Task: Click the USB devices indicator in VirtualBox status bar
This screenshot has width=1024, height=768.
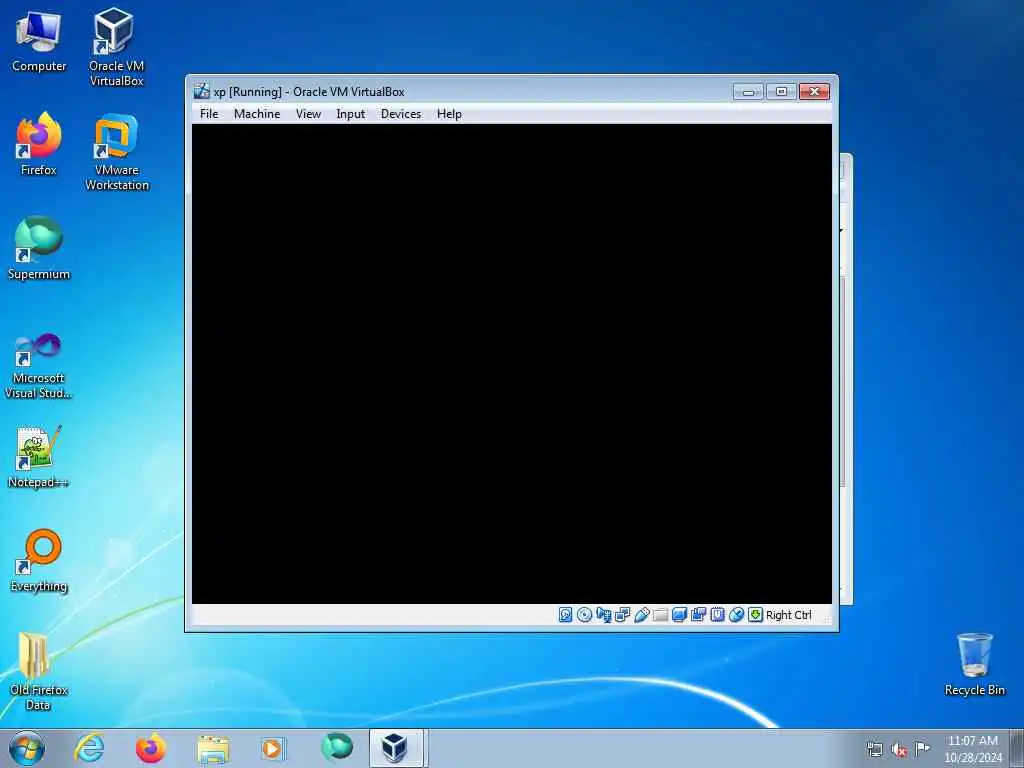Action: tap(641, 615)
